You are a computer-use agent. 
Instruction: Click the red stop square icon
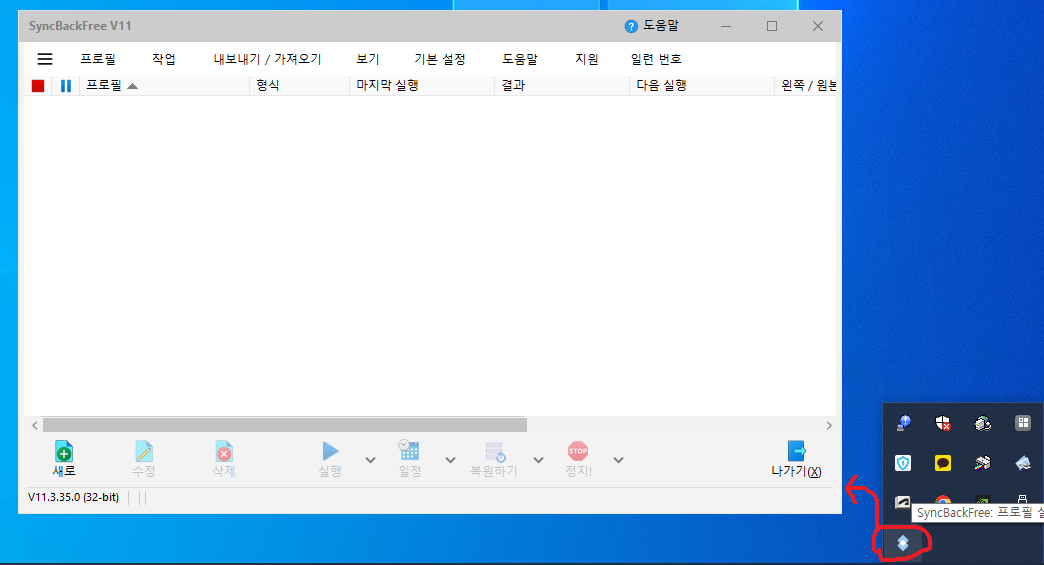[38, 86]
